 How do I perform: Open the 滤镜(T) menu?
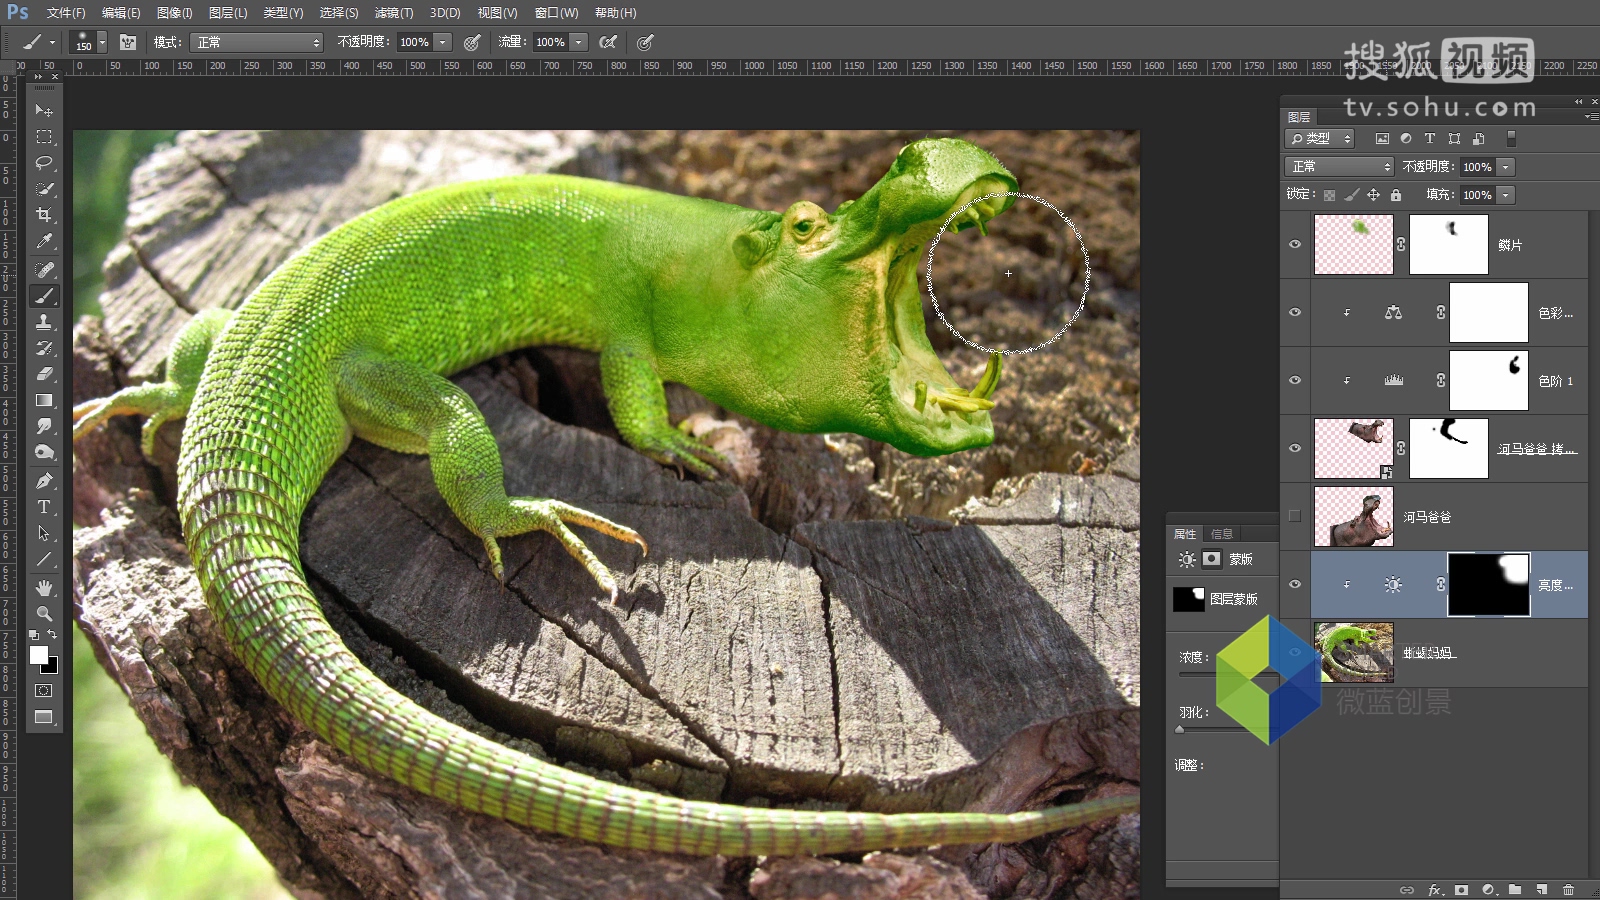393,13
